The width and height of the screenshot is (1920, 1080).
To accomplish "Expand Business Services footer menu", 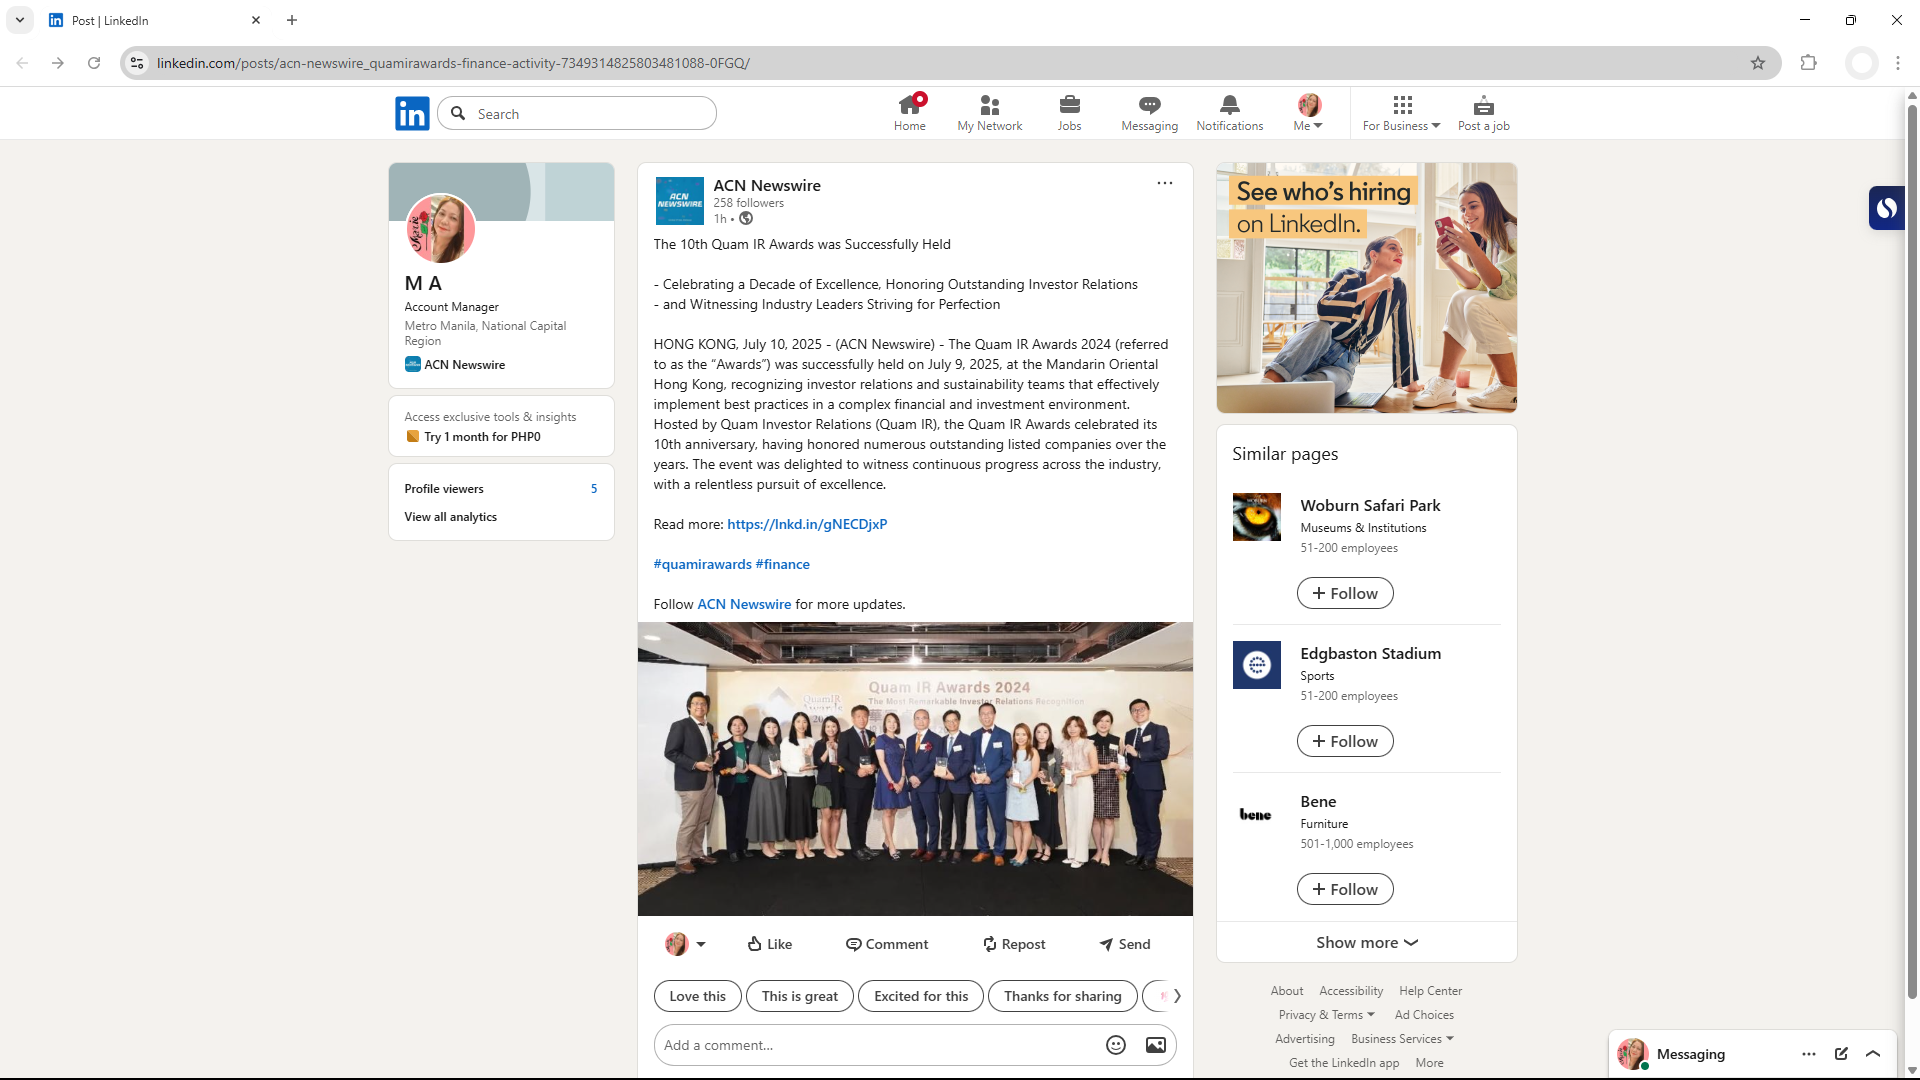I will pyautogui.click(x=1403, y=1039).
